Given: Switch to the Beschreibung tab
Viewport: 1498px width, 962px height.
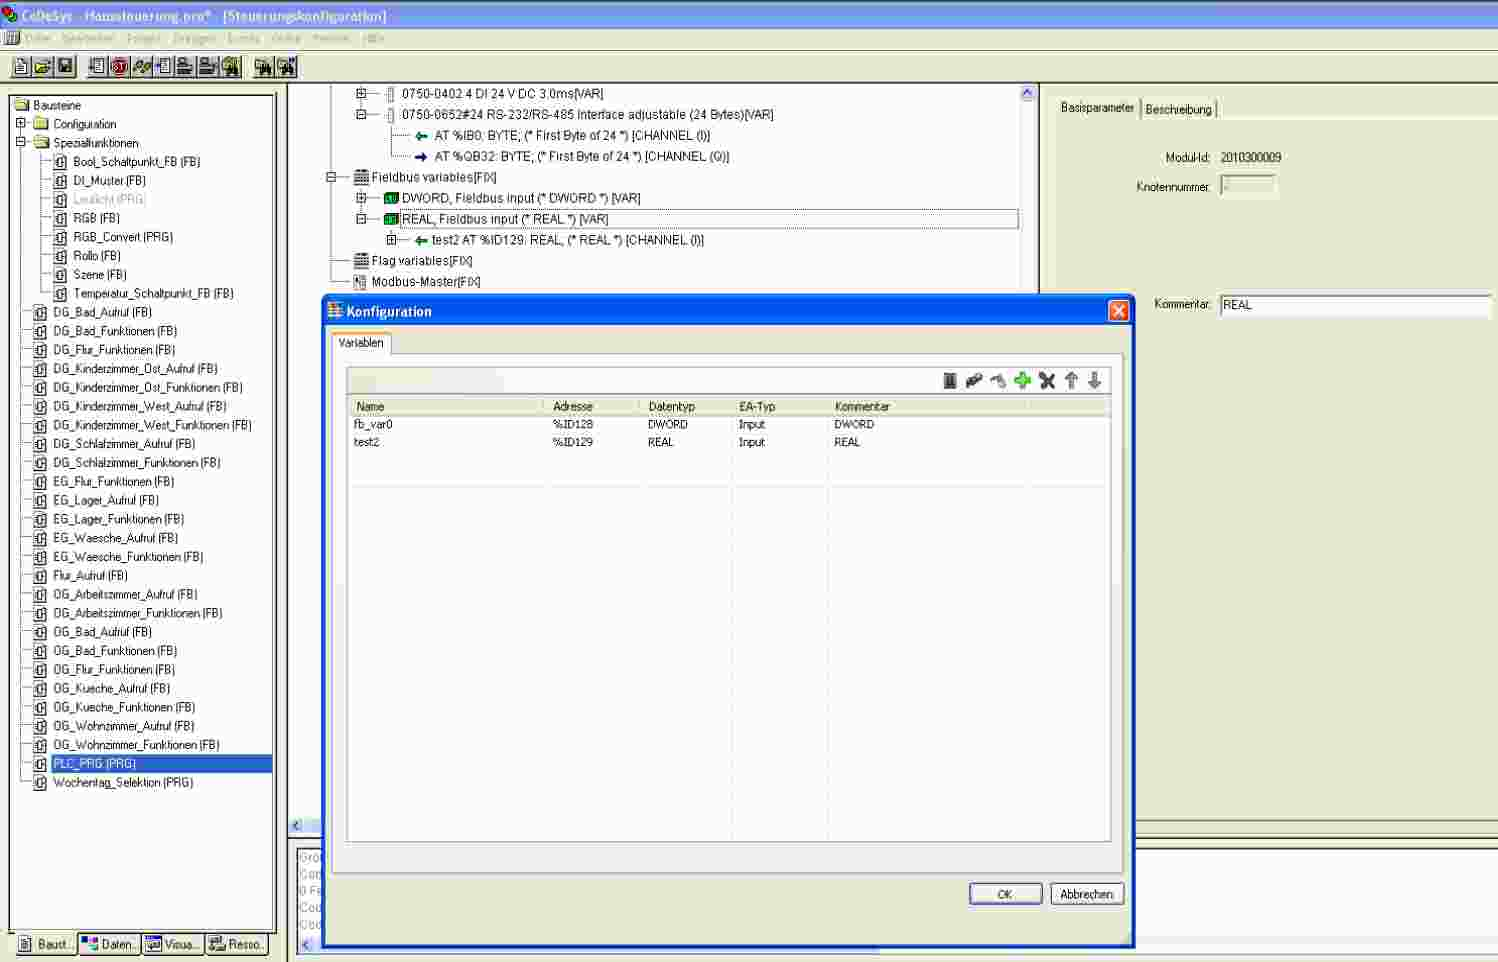Looking at the screenshot, I should coord(1178,109).
